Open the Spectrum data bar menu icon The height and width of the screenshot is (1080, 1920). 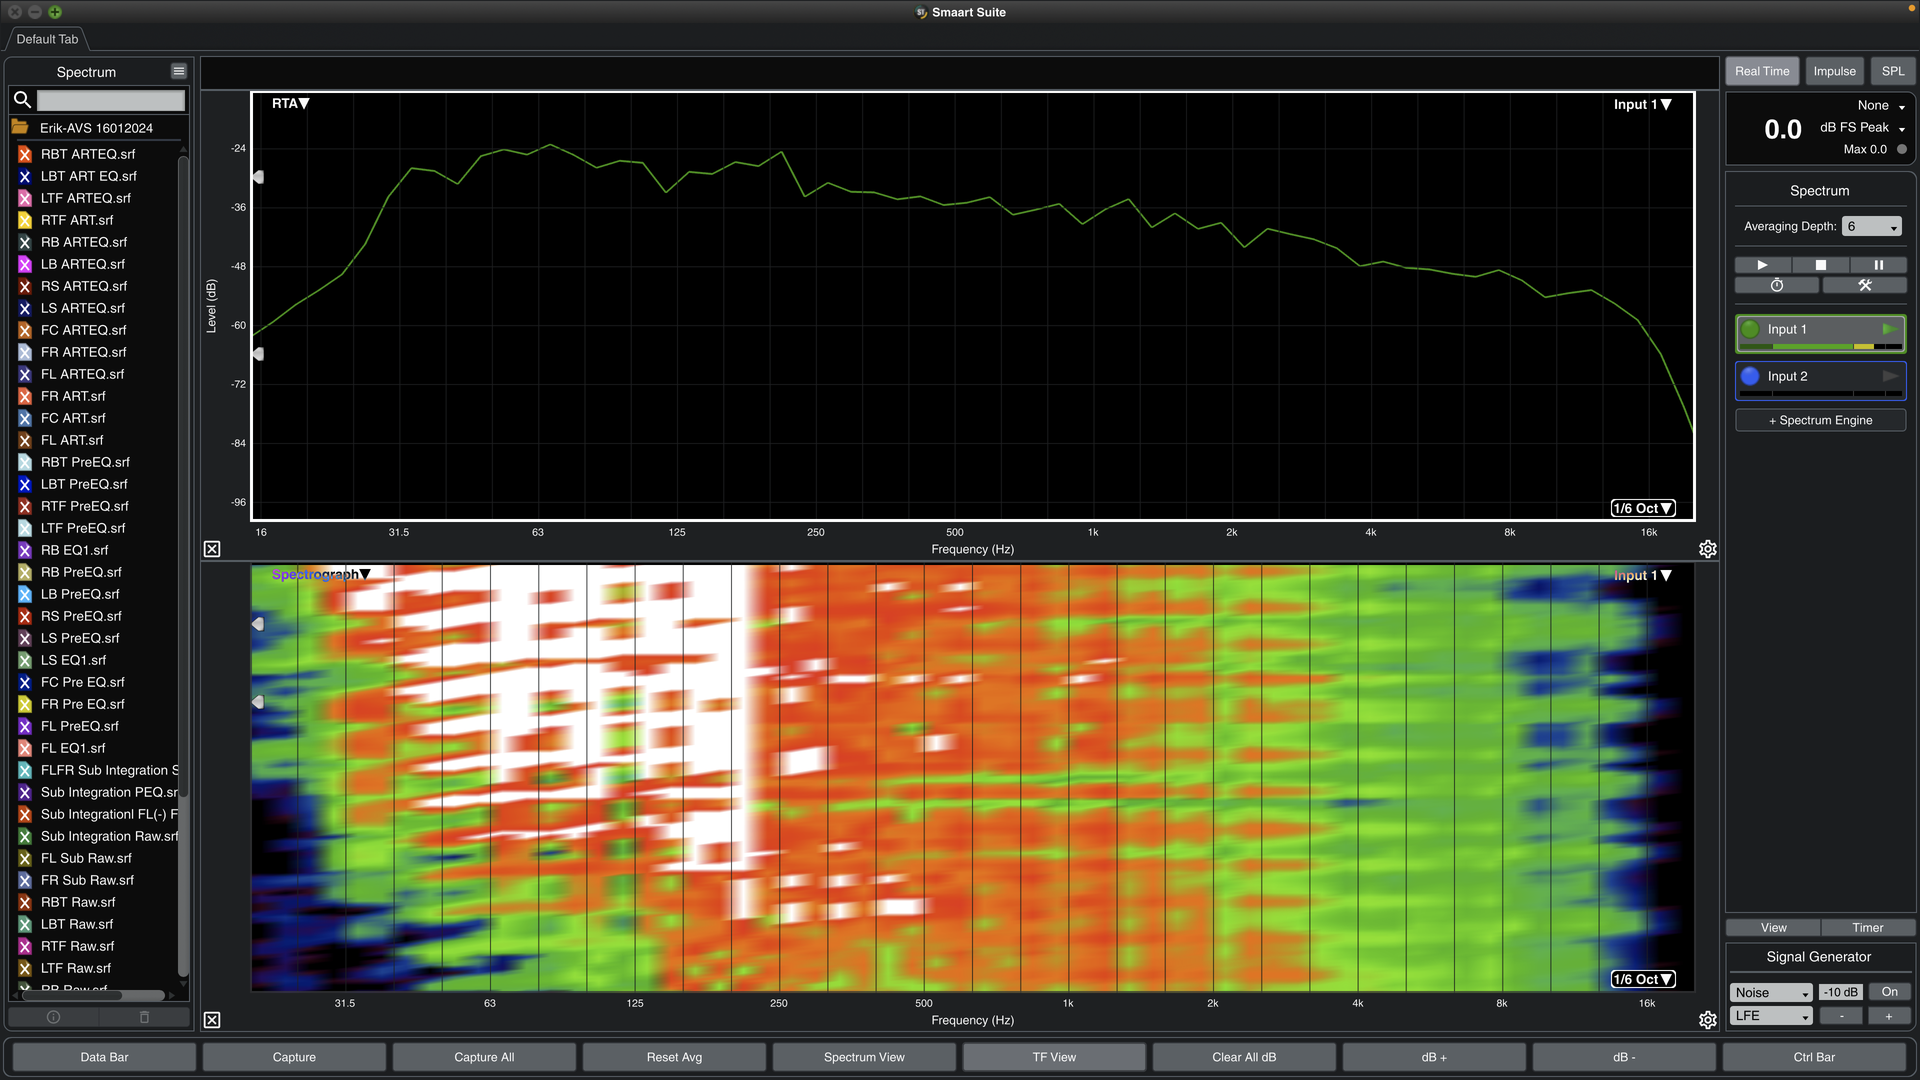coord(178,71)
